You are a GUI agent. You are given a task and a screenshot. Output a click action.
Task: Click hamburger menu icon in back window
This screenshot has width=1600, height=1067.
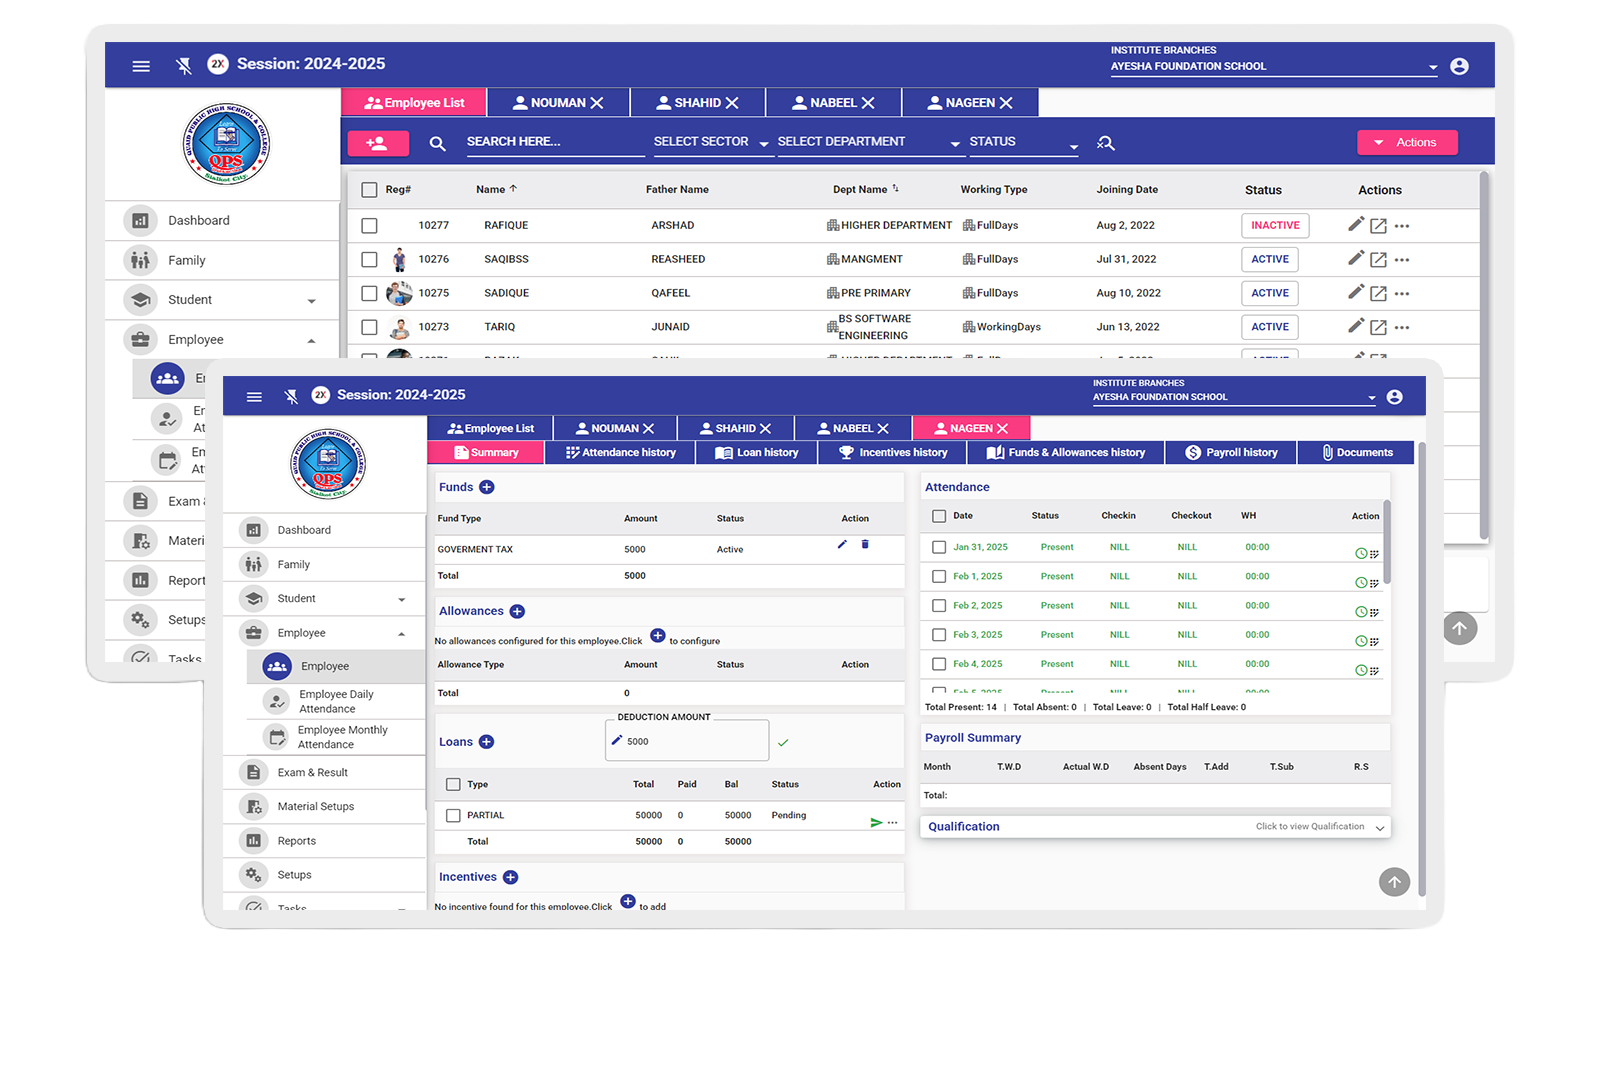[141, 66]
